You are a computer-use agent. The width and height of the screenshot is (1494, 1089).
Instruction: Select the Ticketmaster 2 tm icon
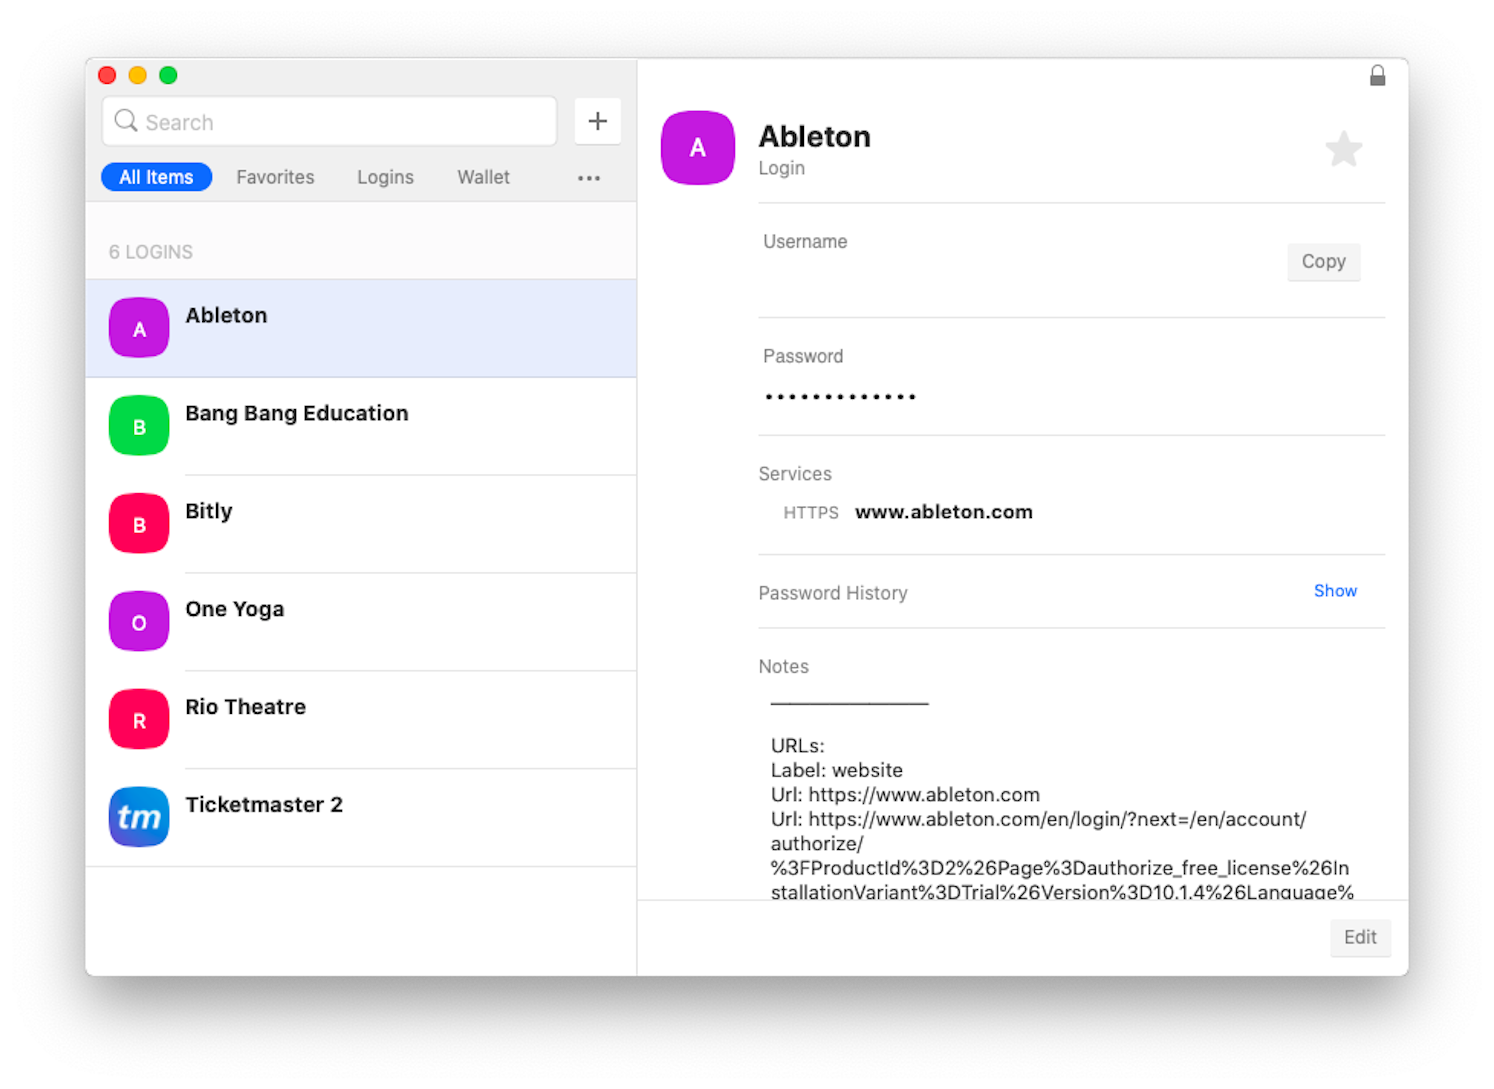click(139, 817)
